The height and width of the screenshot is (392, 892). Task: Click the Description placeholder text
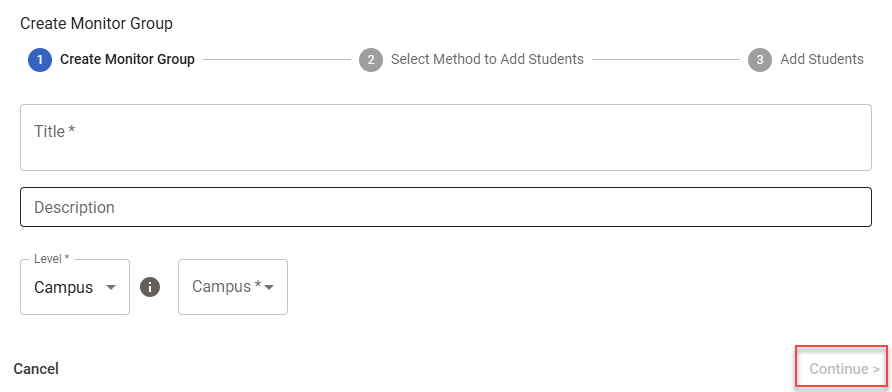tap(75, 207)
